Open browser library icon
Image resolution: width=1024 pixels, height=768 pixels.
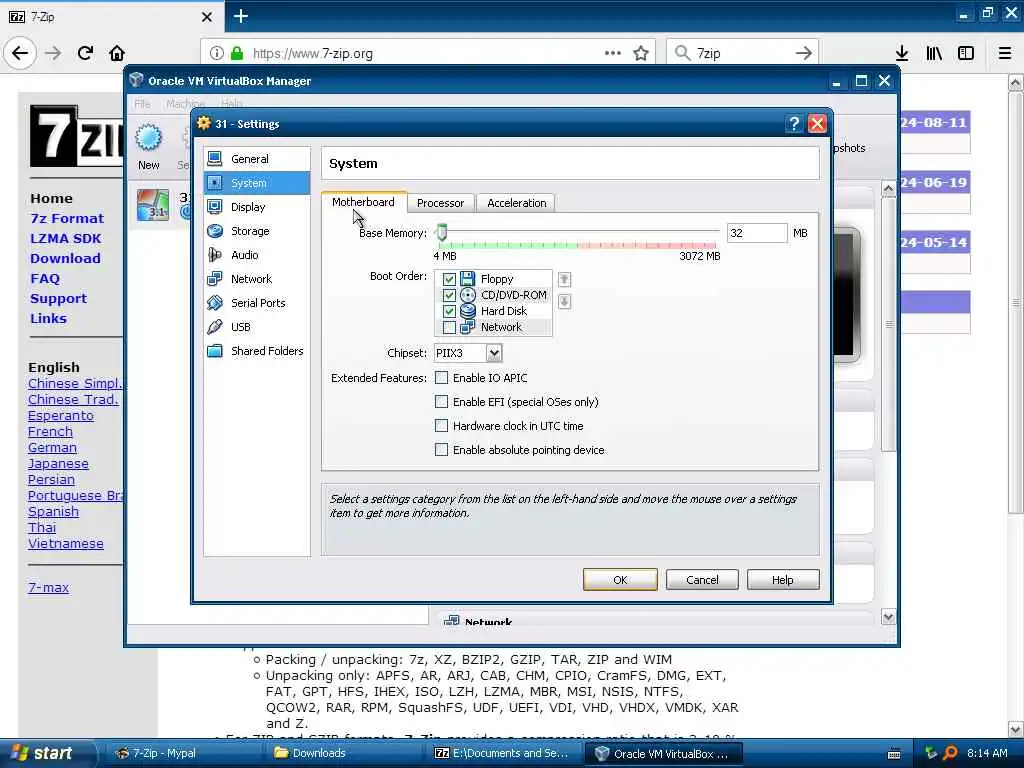coord(934,53)
